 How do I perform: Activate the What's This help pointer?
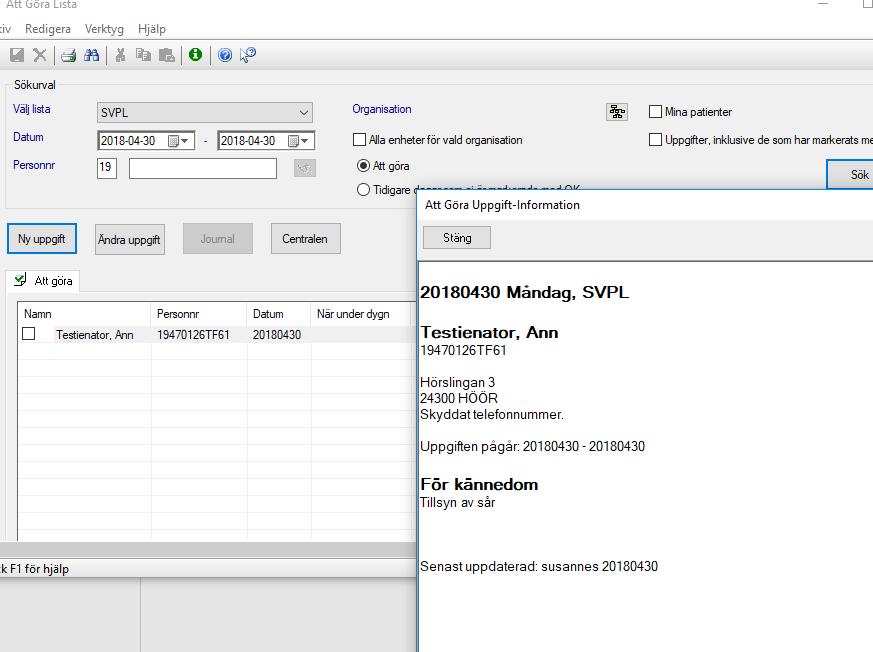(x=248, y=55)
